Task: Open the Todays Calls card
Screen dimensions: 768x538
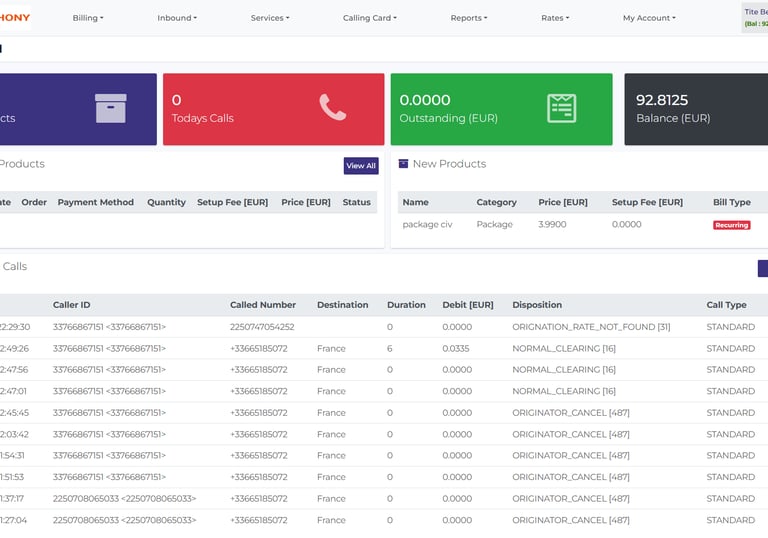Action: [x=273, y=109]
